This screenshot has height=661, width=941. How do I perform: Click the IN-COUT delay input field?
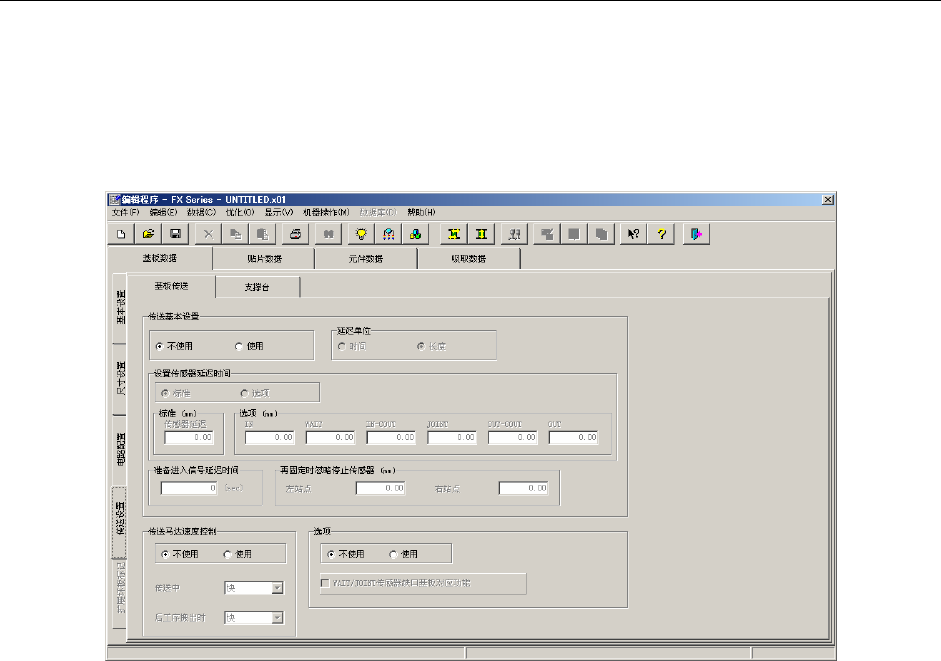click(x=391, y=438)
